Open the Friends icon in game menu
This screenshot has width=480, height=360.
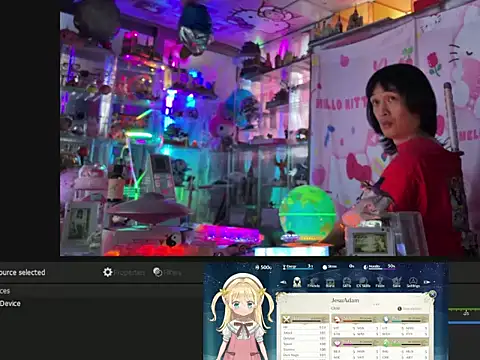pyautogui.click(x=313, y=282)
